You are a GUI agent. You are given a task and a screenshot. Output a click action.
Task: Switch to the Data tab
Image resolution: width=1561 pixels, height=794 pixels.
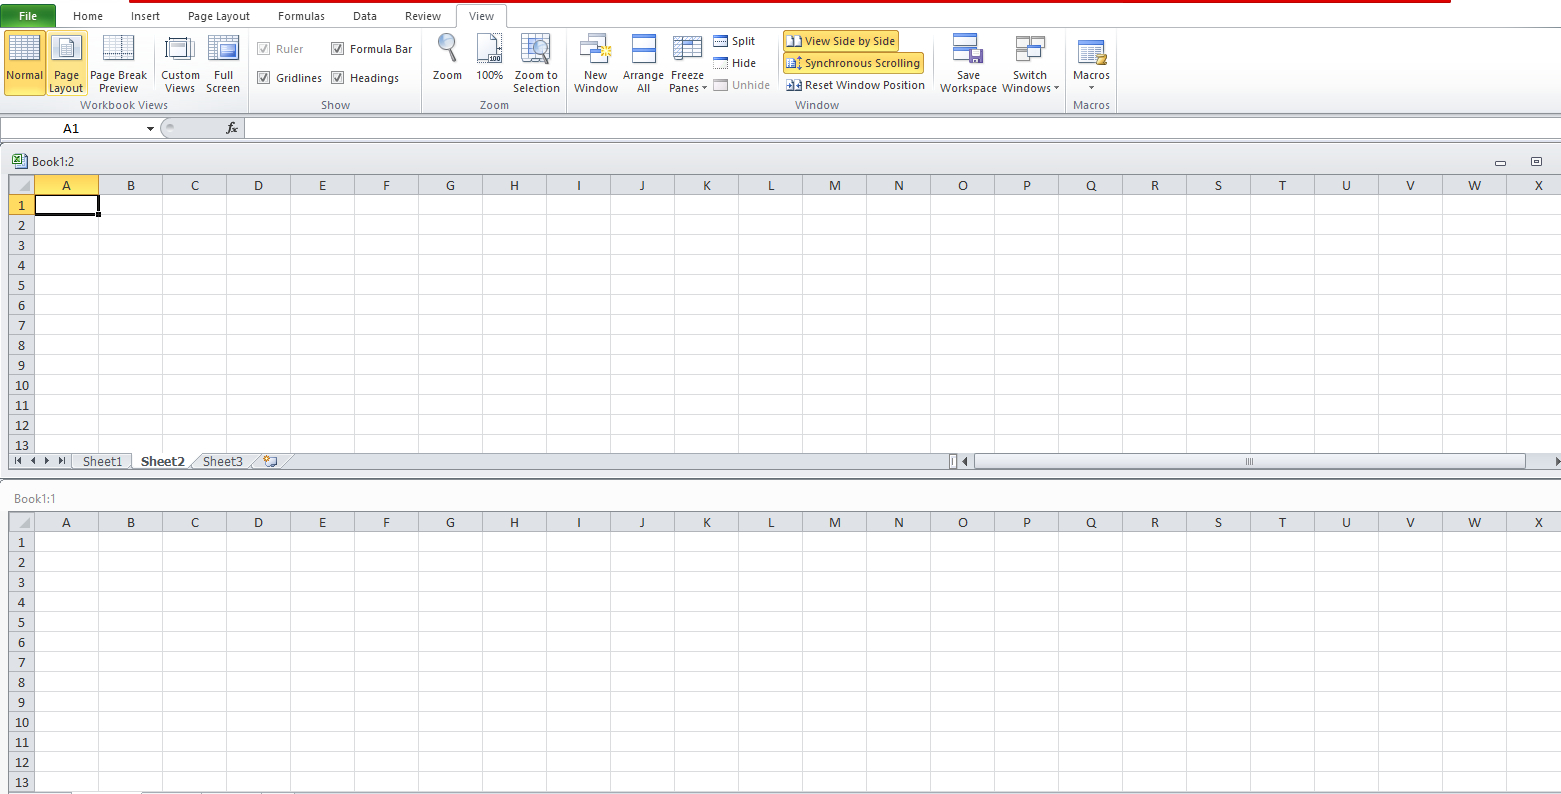click(365, 16)
